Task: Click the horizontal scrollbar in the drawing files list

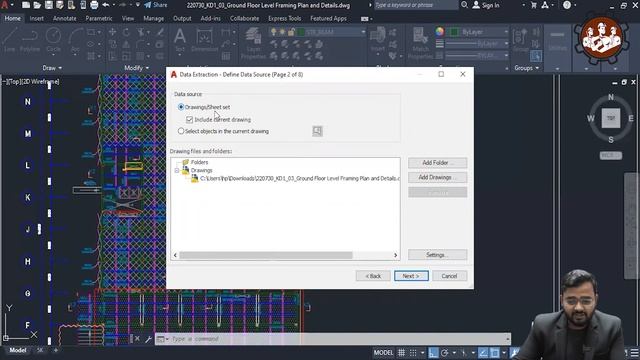Action: pos(266,255)
